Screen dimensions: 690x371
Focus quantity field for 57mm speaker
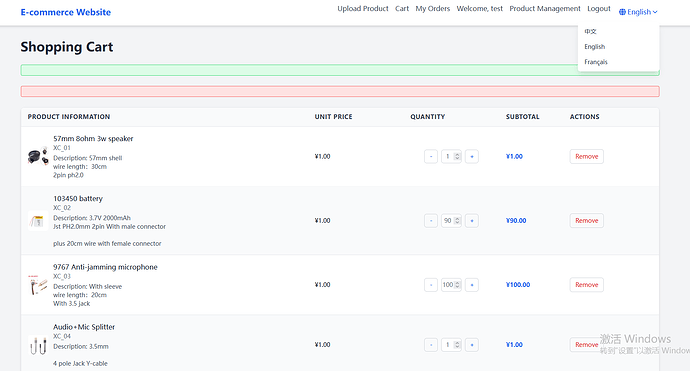(451, 156)
